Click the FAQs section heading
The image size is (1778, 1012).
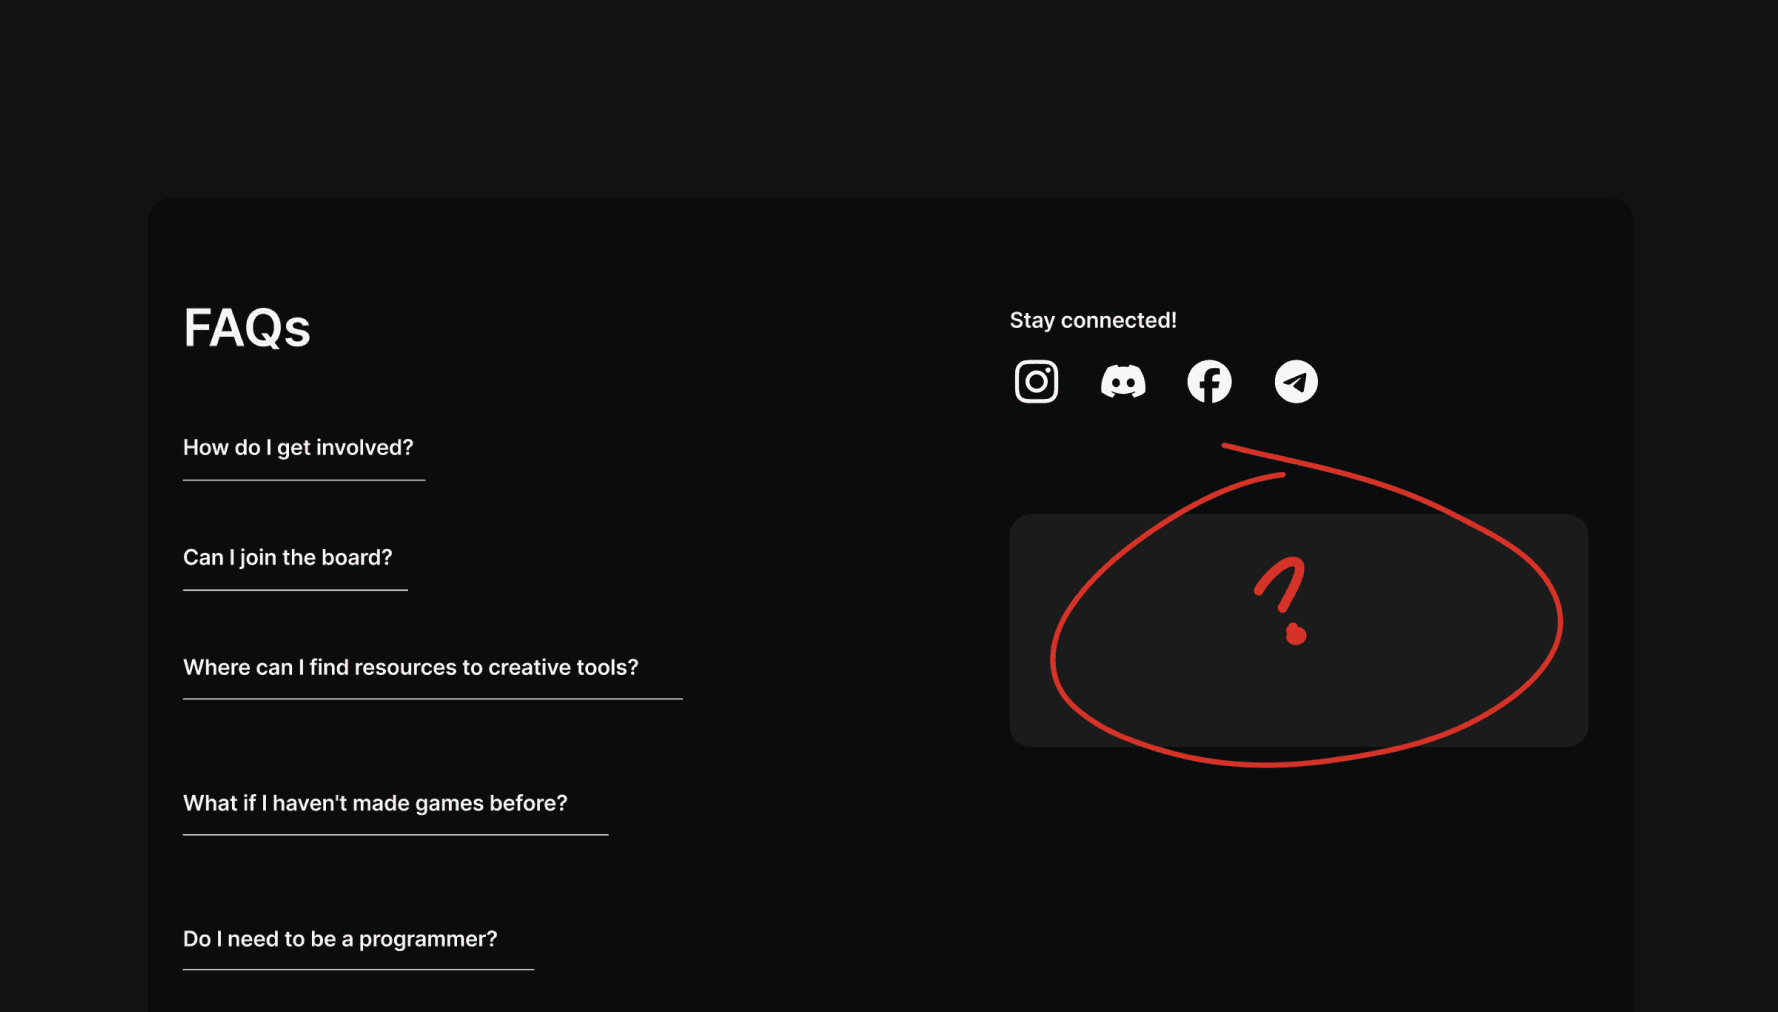pos(247,328)
